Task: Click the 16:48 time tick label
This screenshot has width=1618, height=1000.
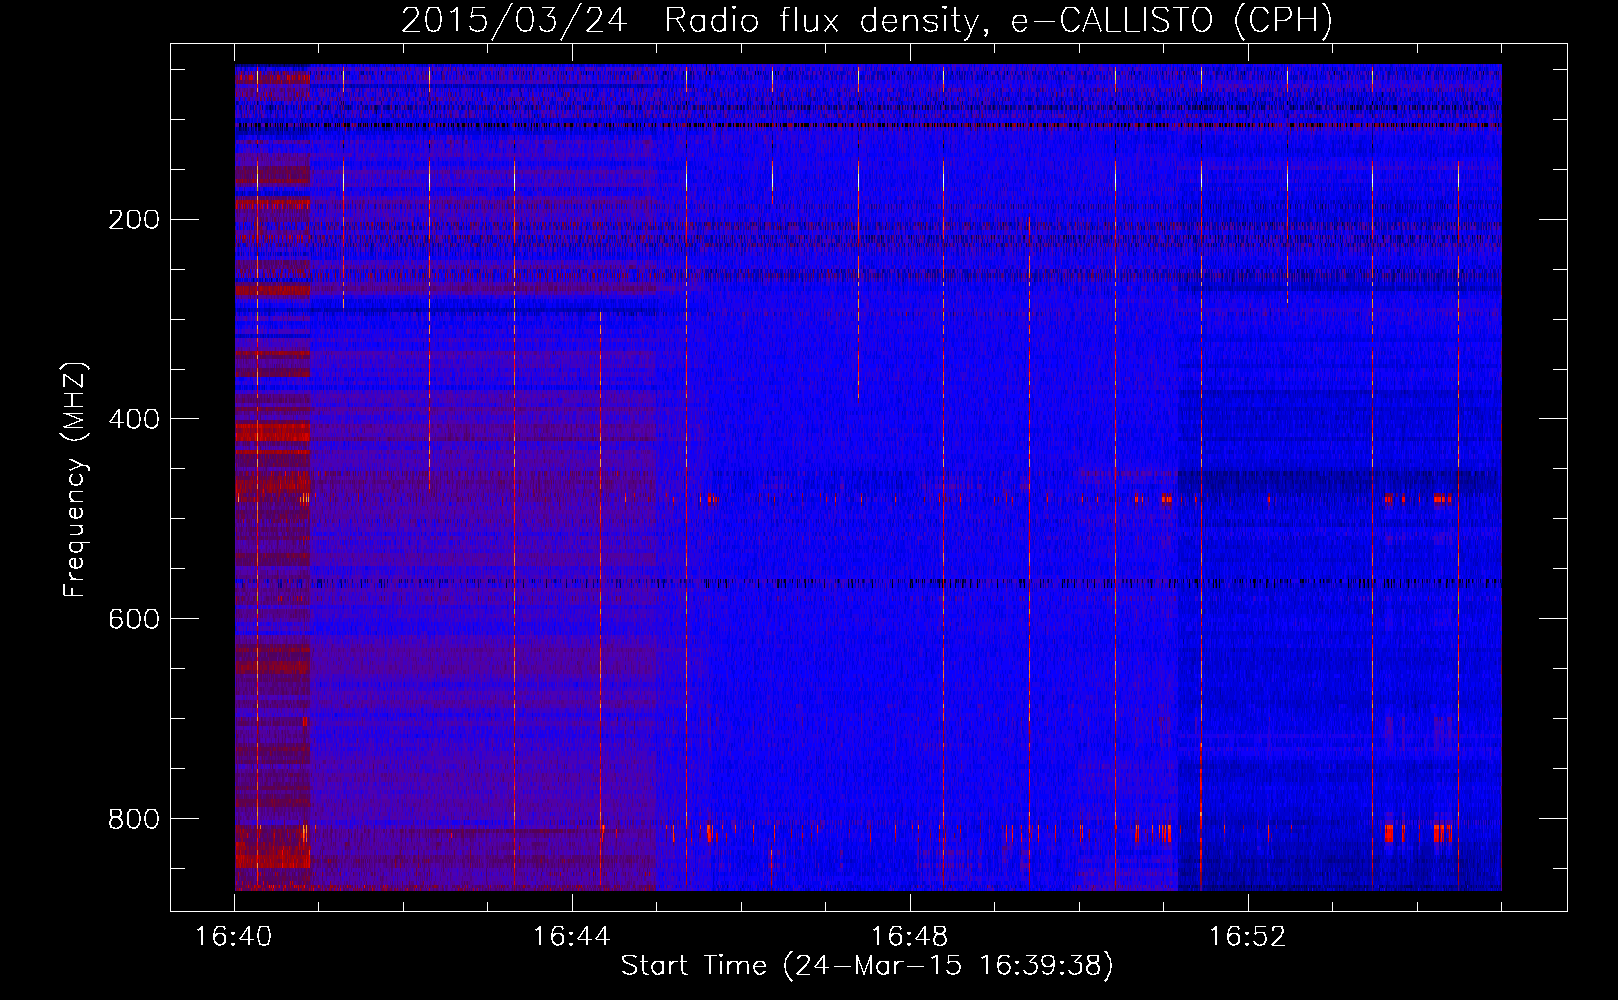Action: 910,937
